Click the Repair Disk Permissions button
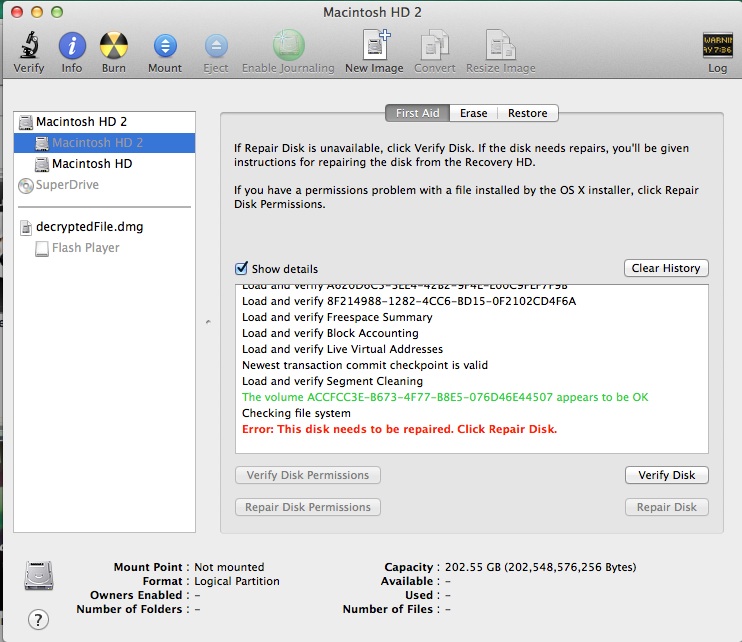The height and width of the screenshot is (642, 742). (x=308, y=507)
